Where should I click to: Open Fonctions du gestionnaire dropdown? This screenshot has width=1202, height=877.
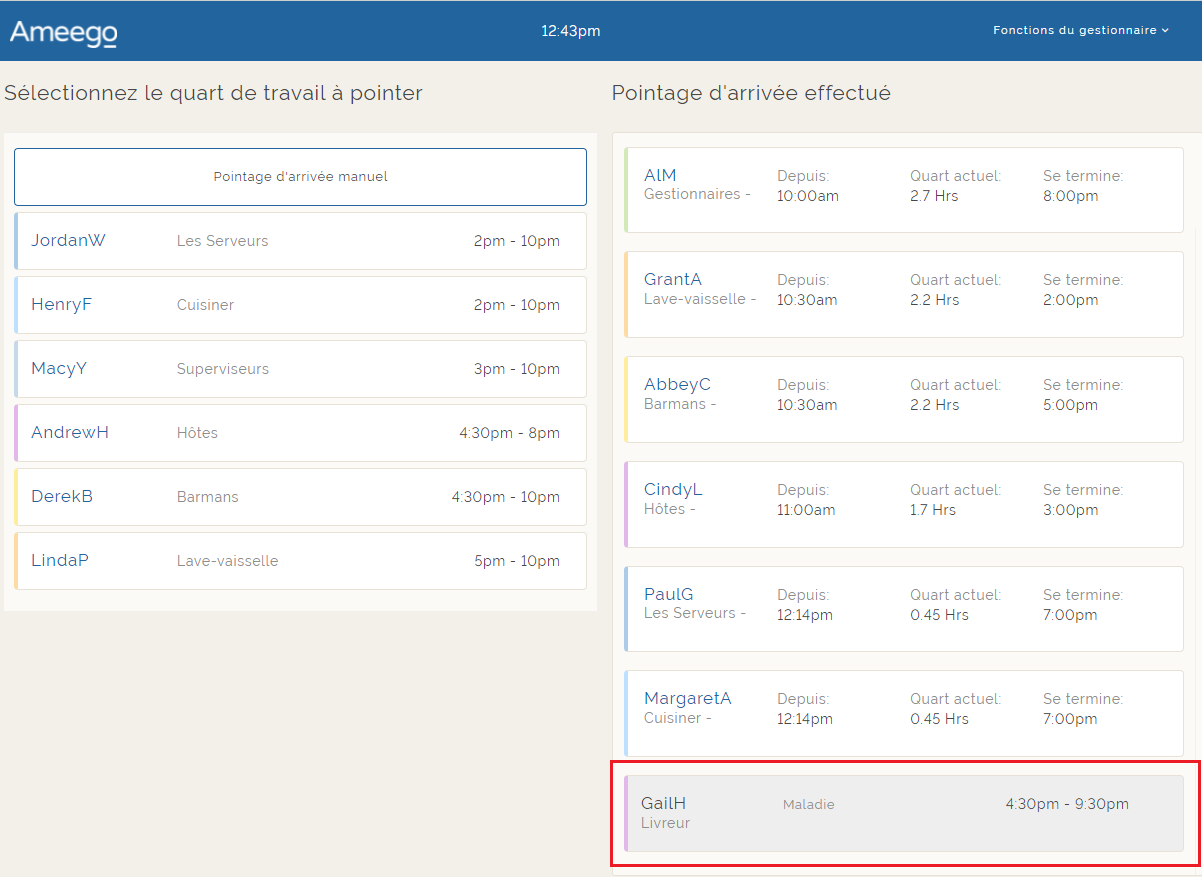1079,30
